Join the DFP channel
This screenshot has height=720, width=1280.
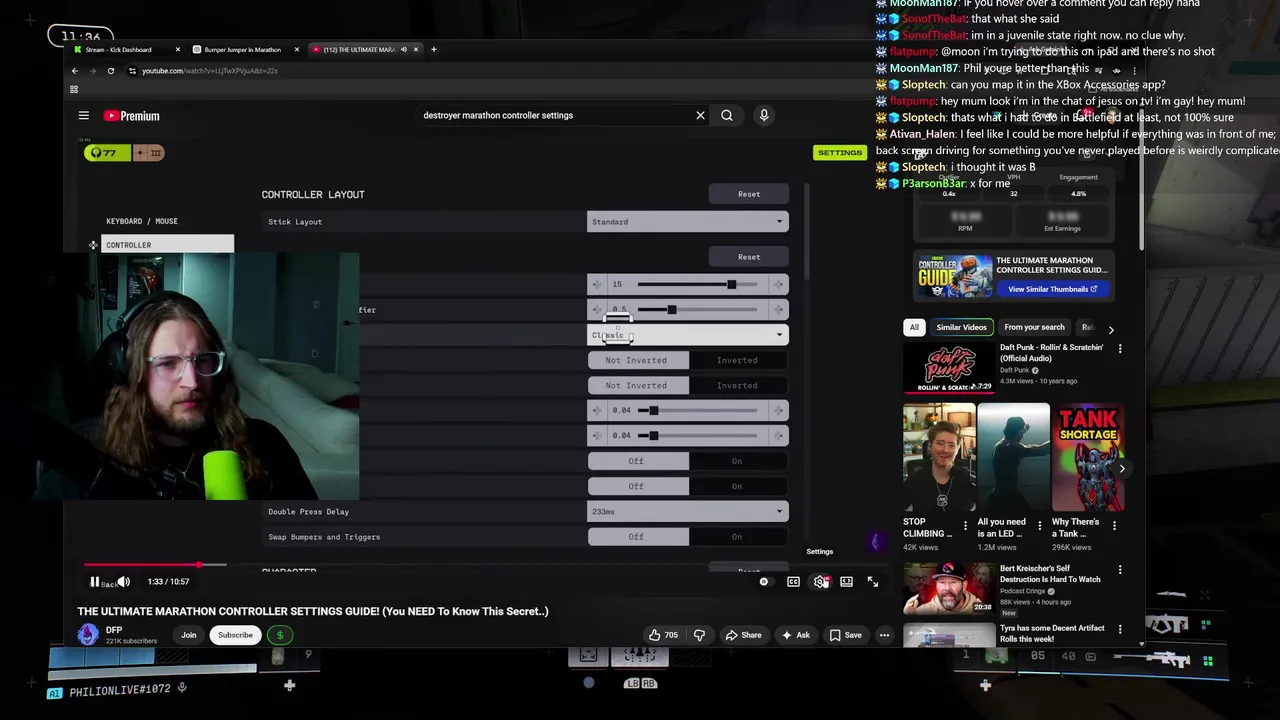pyautogui.click(x=188, y=635)
